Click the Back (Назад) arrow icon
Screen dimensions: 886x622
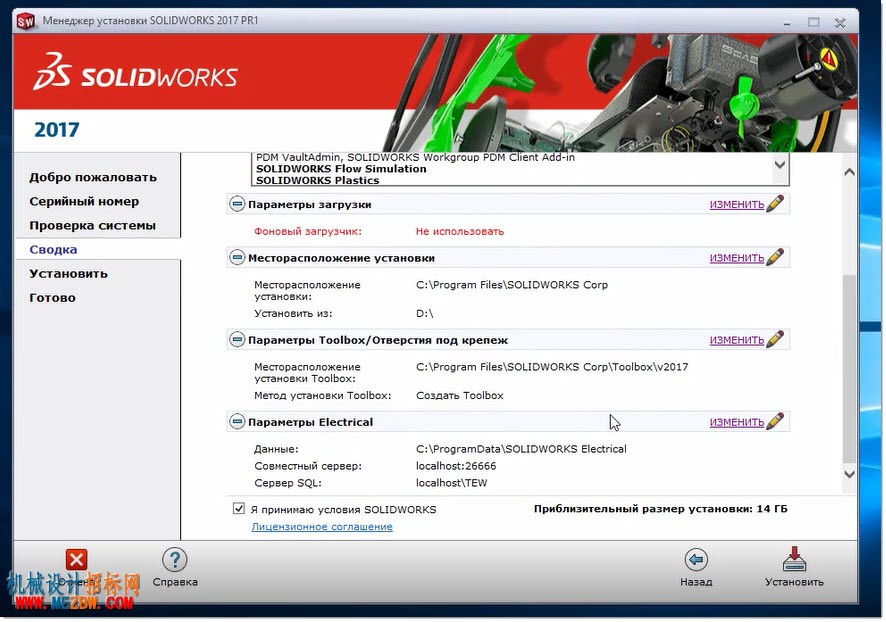[697, 560]
